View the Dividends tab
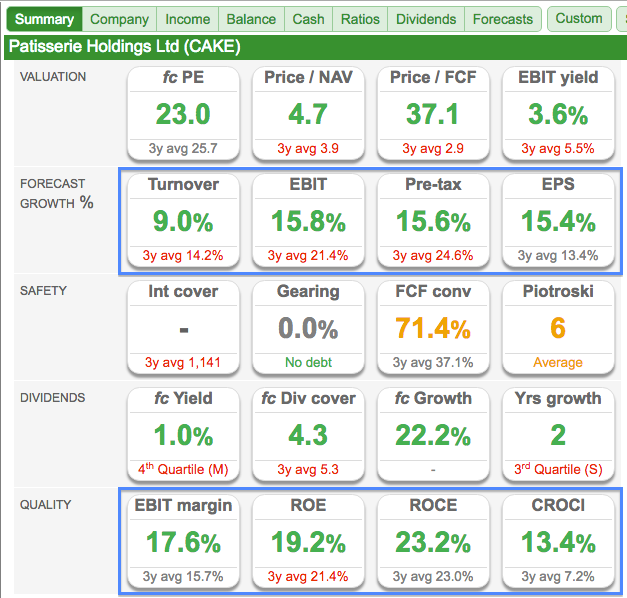 point(426,19)
